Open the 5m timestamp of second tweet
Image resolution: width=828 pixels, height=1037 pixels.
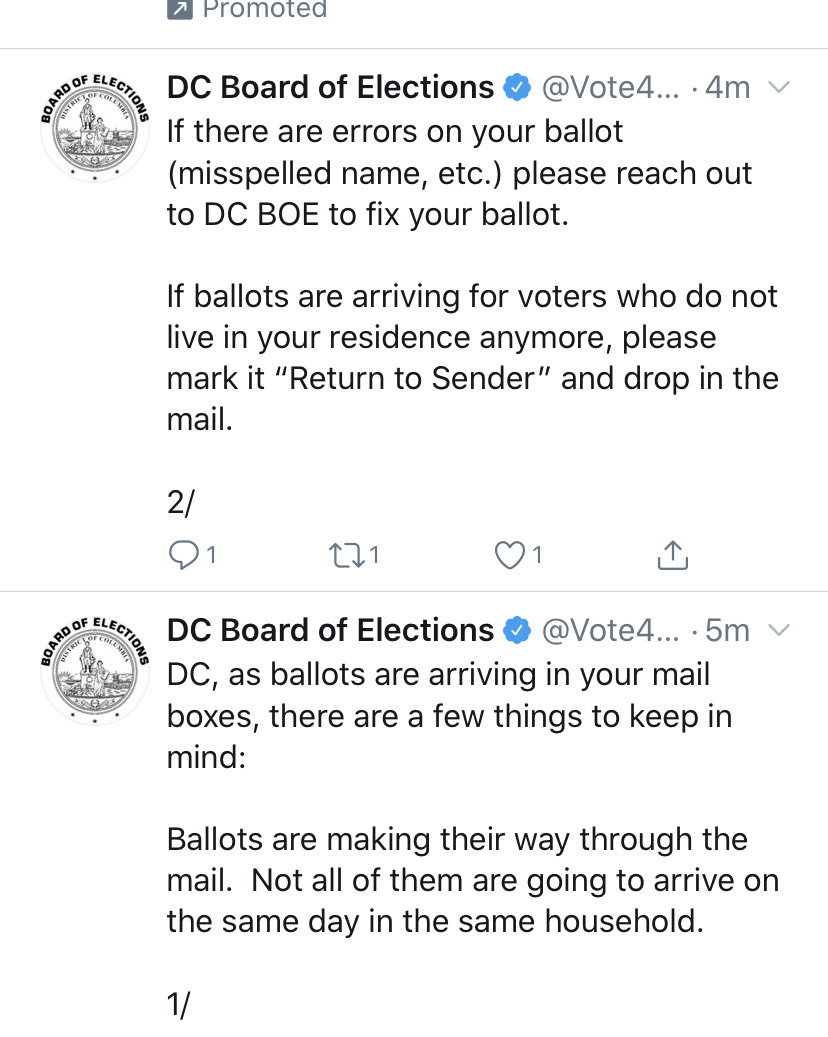pos(727,630)
